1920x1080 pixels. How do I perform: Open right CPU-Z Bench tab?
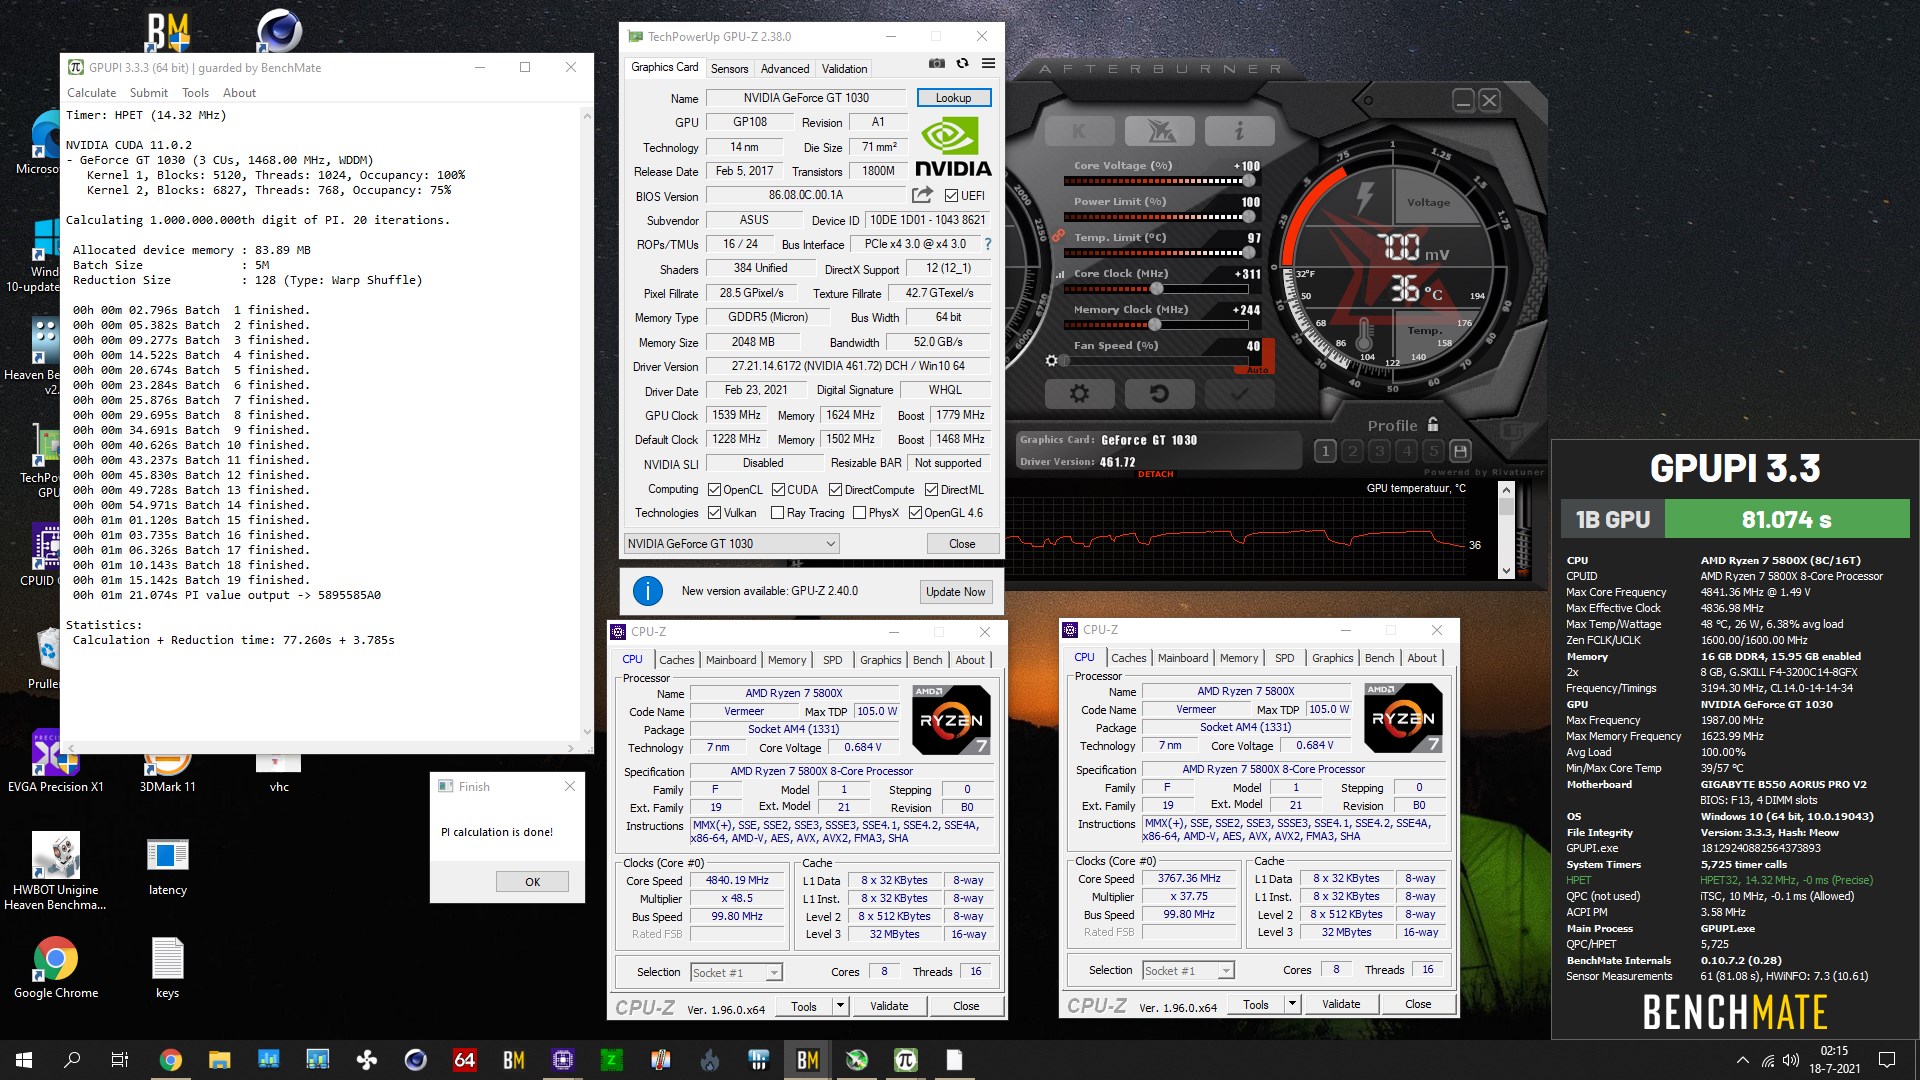(1379, 658)
